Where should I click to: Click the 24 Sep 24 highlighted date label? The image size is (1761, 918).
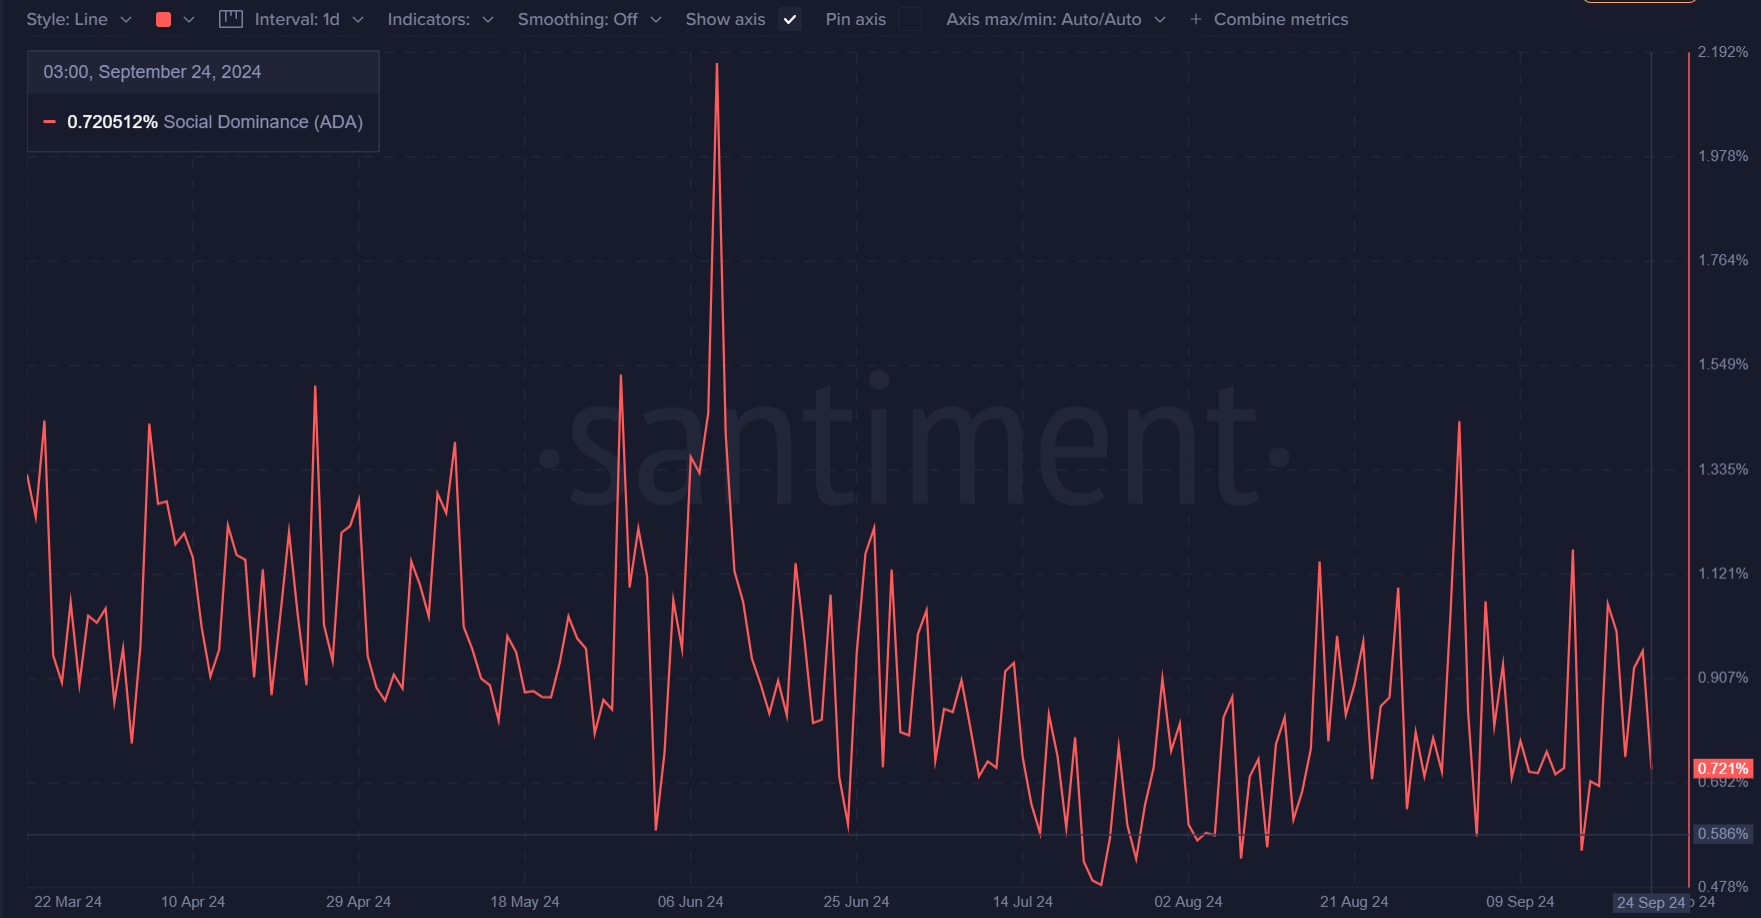[1651, 902]
